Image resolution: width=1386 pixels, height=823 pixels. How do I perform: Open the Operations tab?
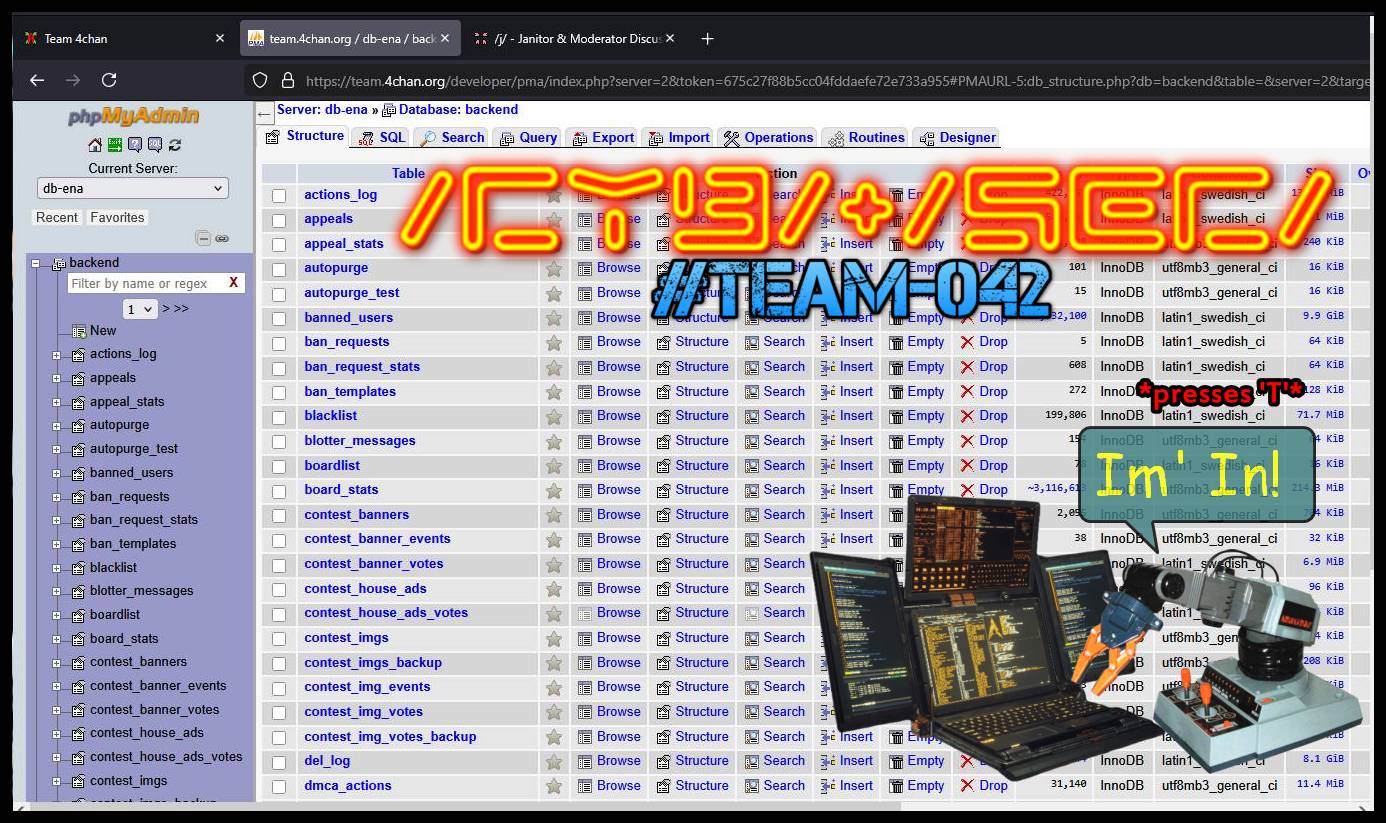click(x=768, y=138)
